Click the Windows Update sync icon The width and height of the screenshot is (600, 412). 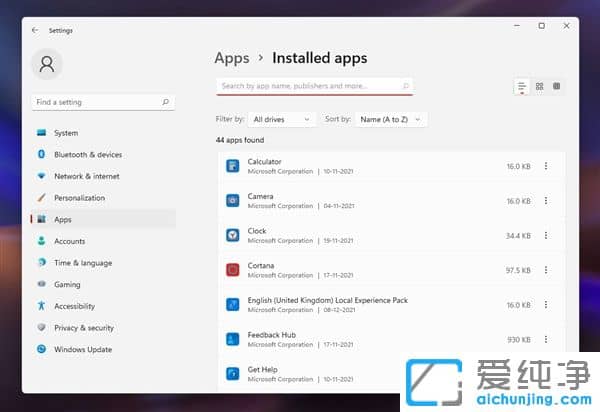41,349
